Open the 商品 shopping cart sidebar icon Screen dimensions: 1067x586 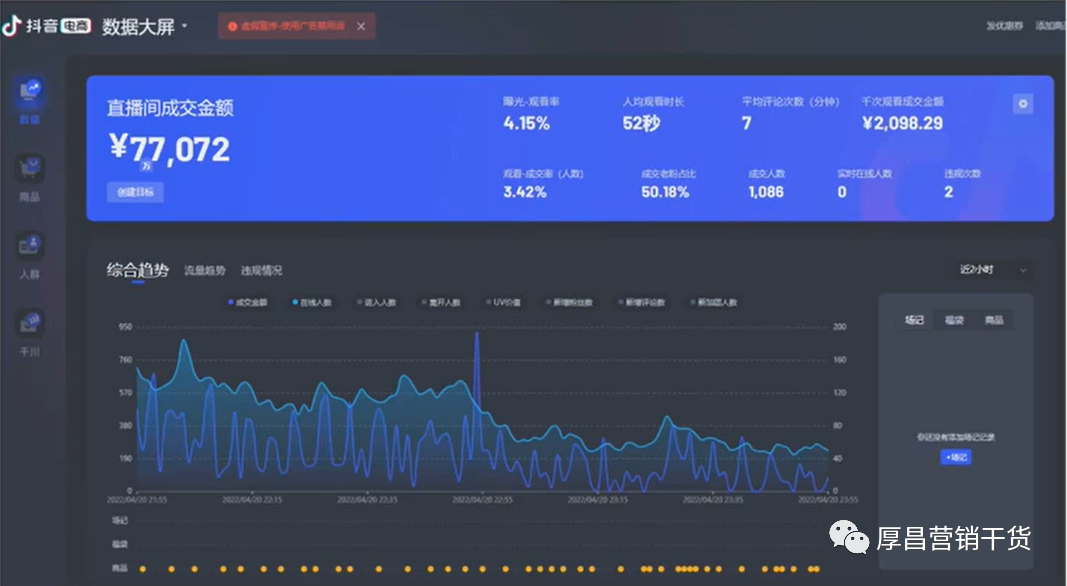coord(30,168)
